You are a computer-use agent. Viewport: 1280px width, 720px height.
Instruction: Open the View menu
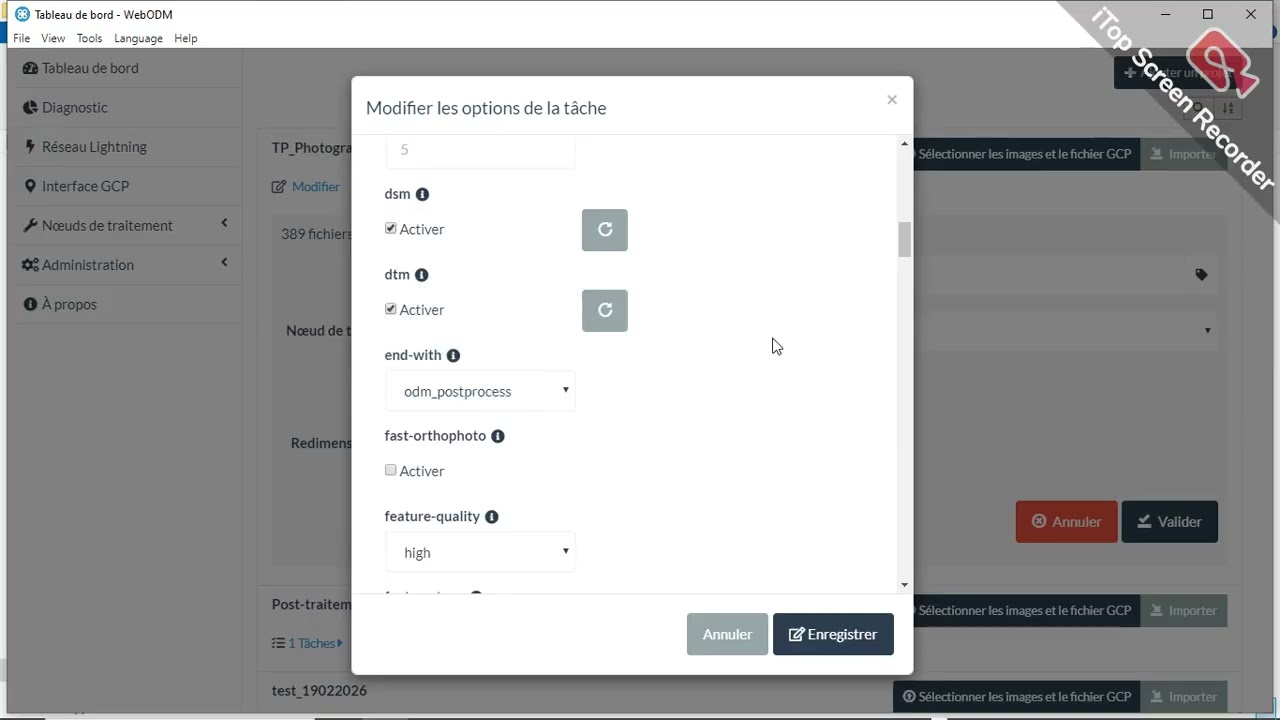(x=53, y=38)
